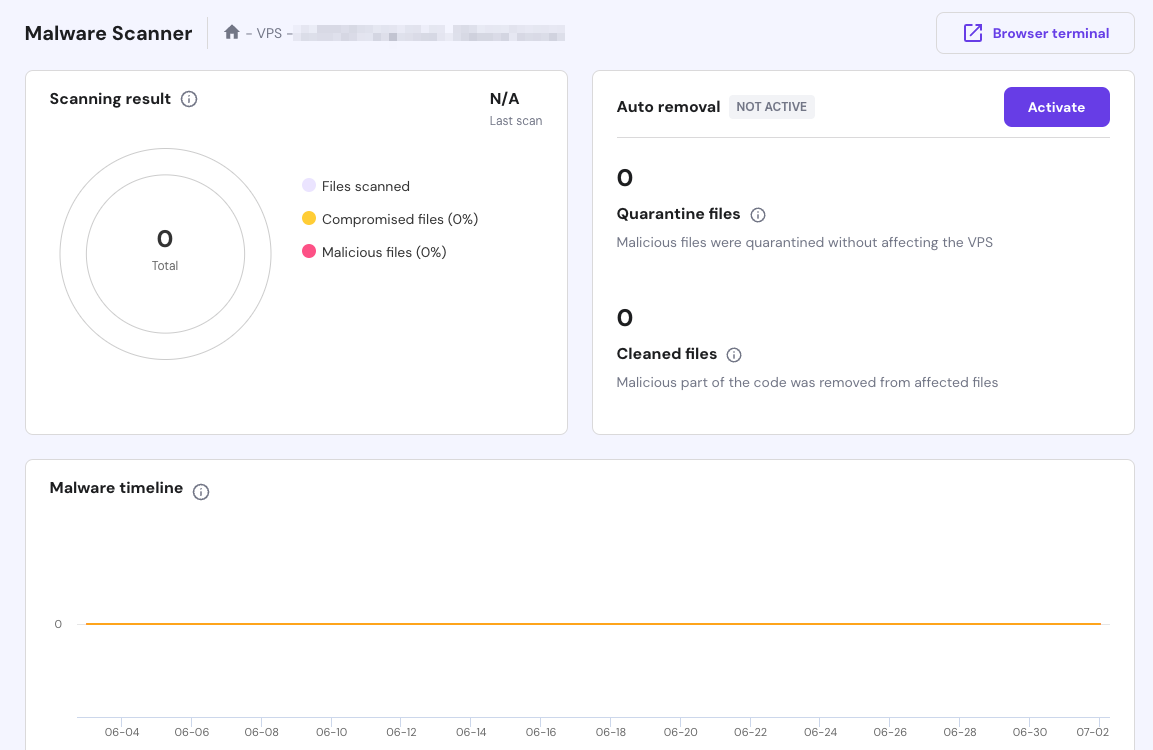Click the external-link icon on Browser terminal

coord(971,32)
